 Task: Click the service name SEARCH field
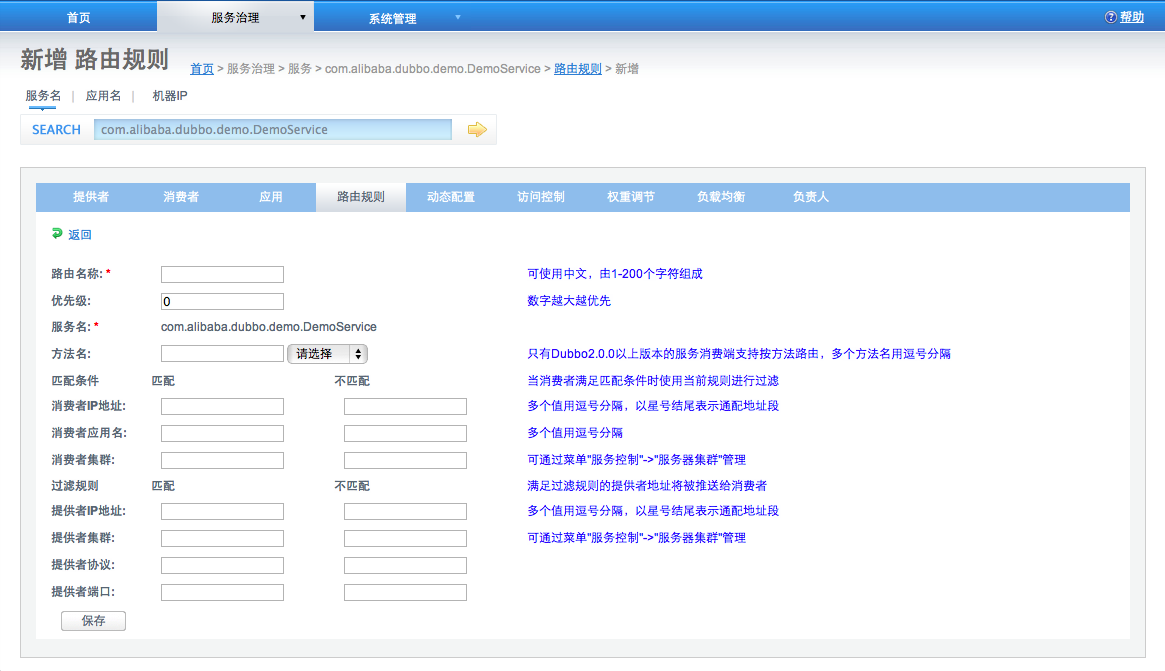pos(273,129)
